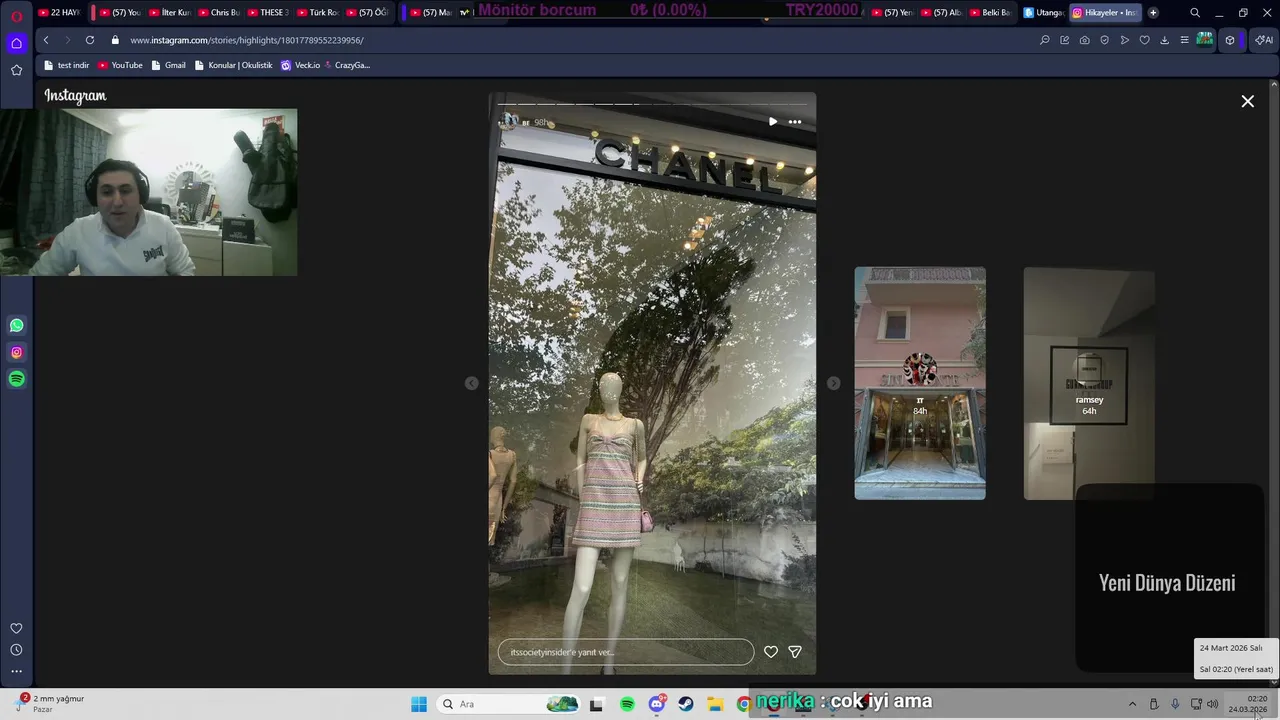Focus the story reply input field

click(x=626, y=652)
